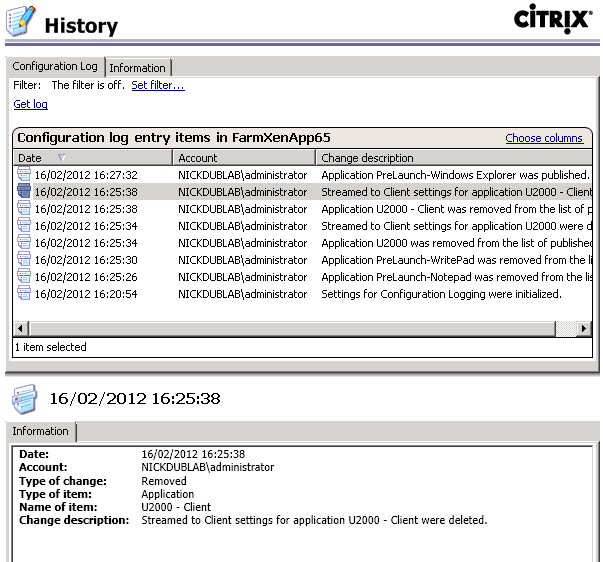The height and width of the screenshot is (562, 603).
Task: Switch to the upper Information tab
Action: [x=138, y=68]
